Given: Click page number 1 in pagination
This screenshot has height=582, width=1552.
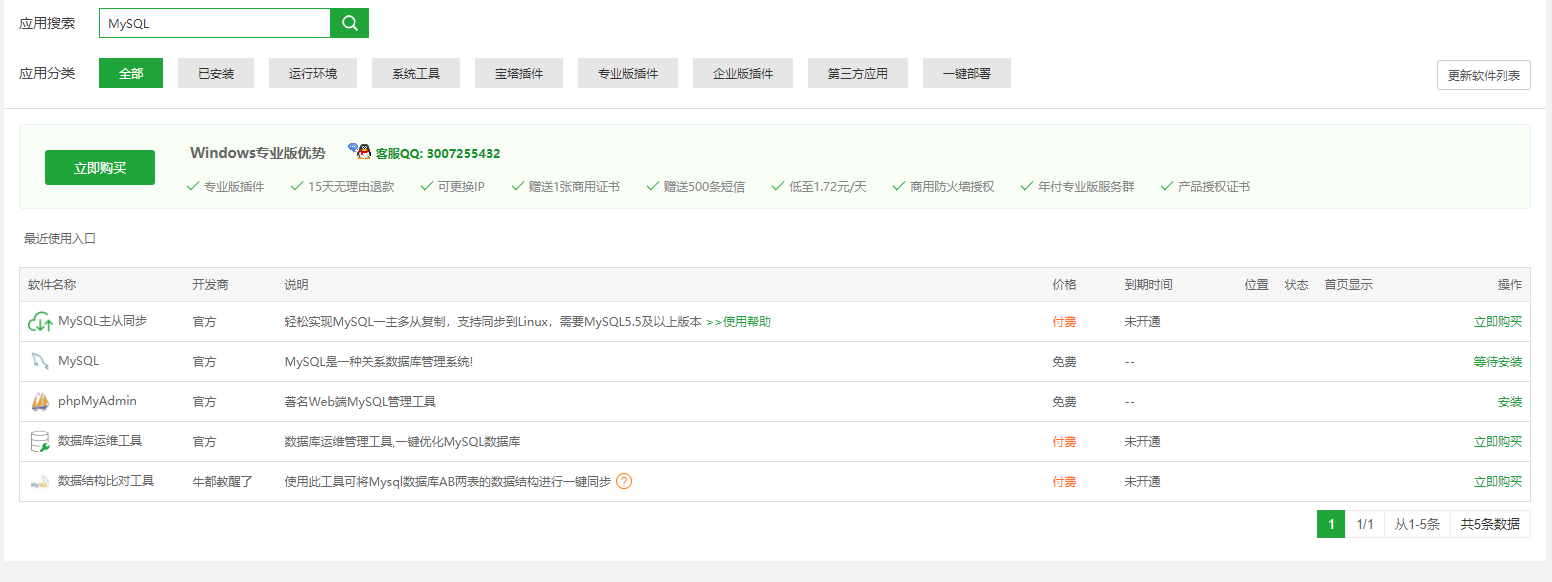Looking at the screenshot, I should (x=1331, y=524).
